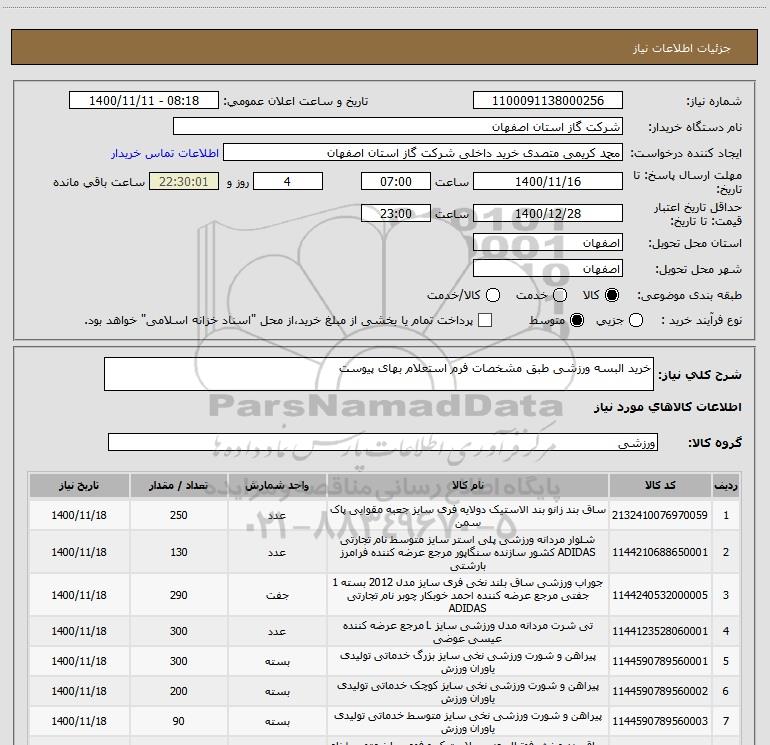Image resolution: width=770 pixels, height=745 pixels.
Task: Click product code 1144210688650001
Action: pos(660,552)
